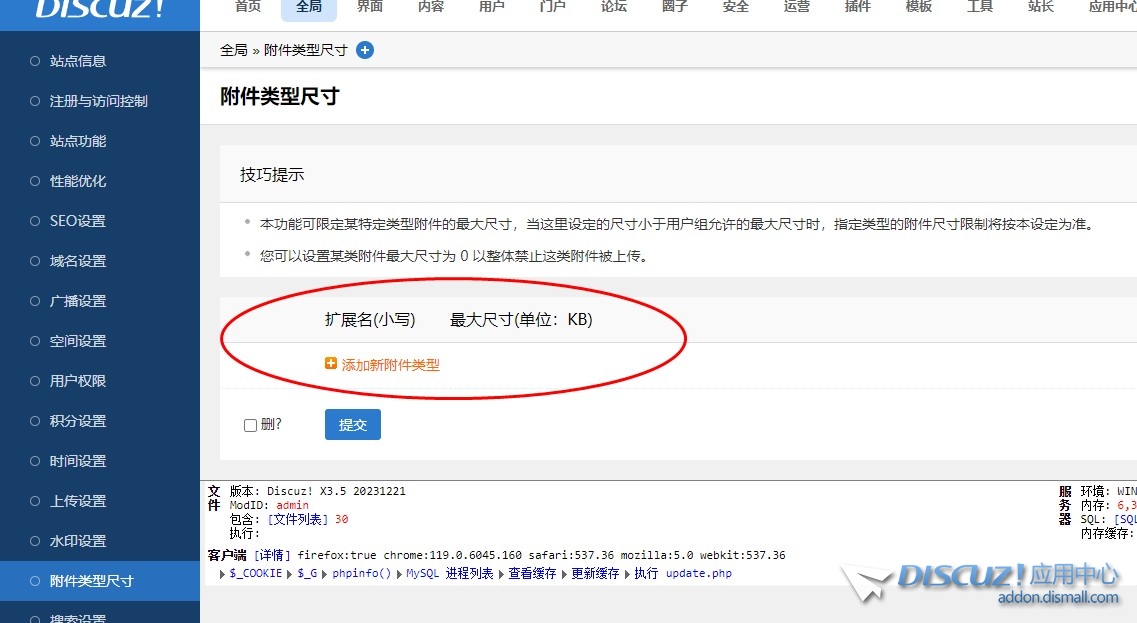Open the 圈子 top tab

point(674,7)
